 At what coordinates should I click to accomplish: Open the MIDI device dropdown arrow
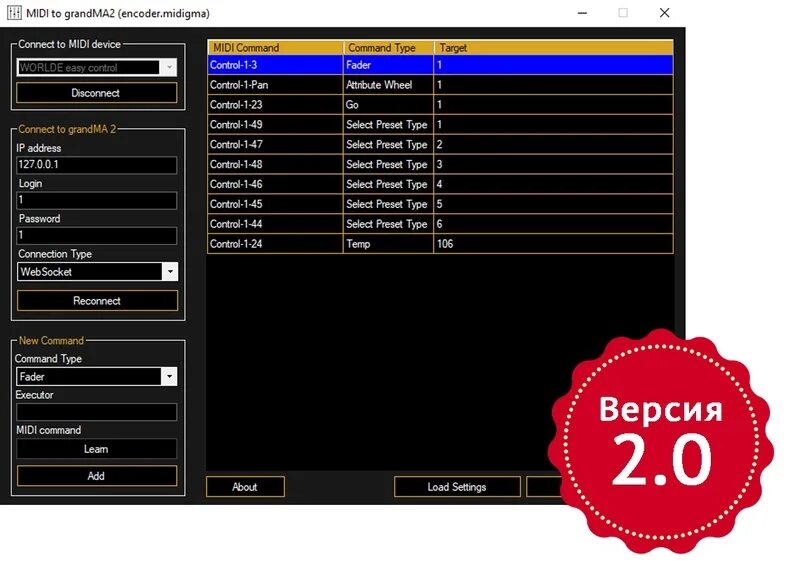169,67
